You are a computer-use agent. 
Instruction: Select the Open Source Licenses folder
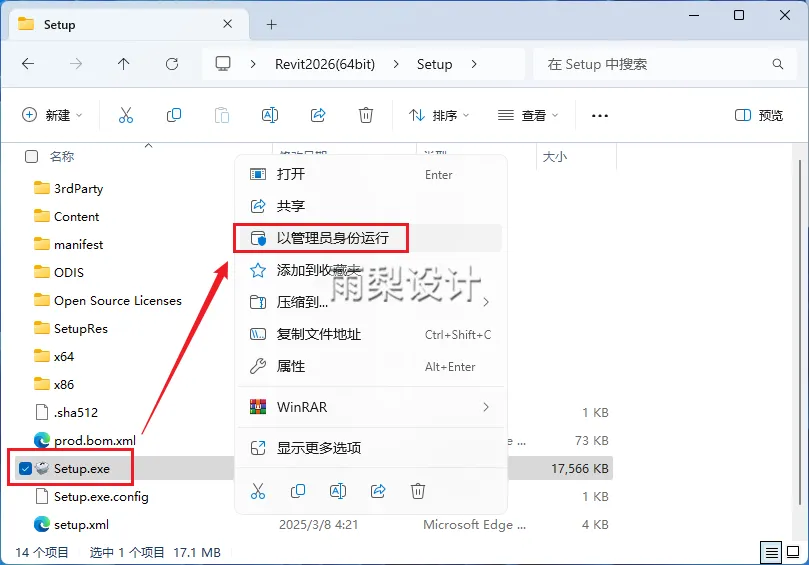click(118, 300)
